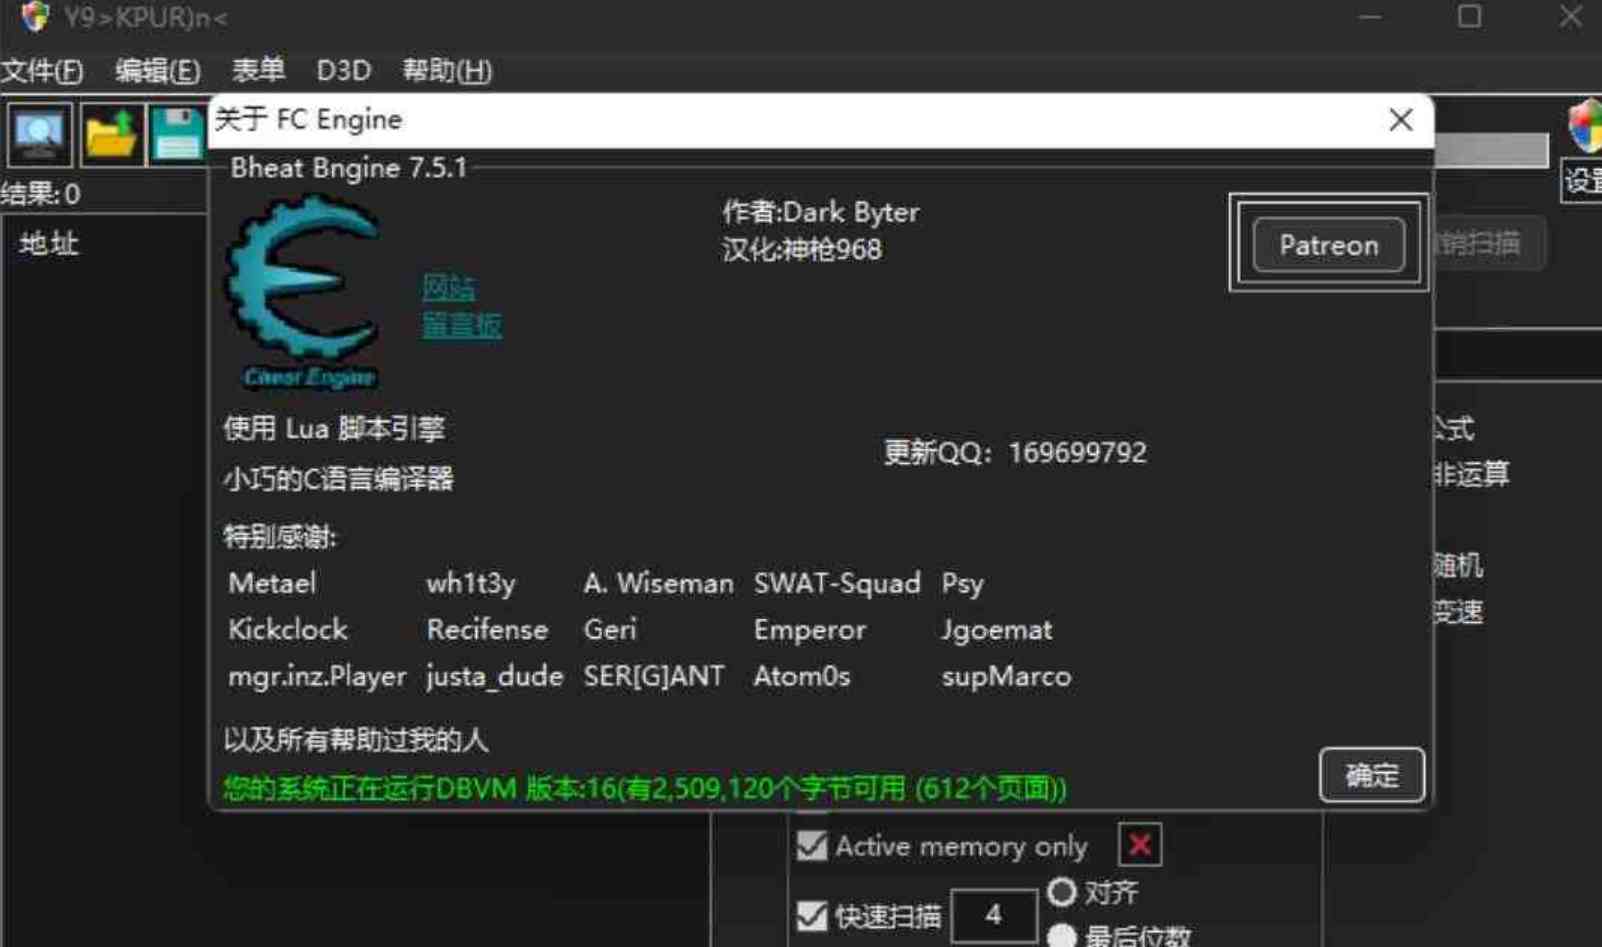The width and height of the screenshot is (1602, 947).
Task: Click the Patreon button
Action: [x=1328, y=245]
